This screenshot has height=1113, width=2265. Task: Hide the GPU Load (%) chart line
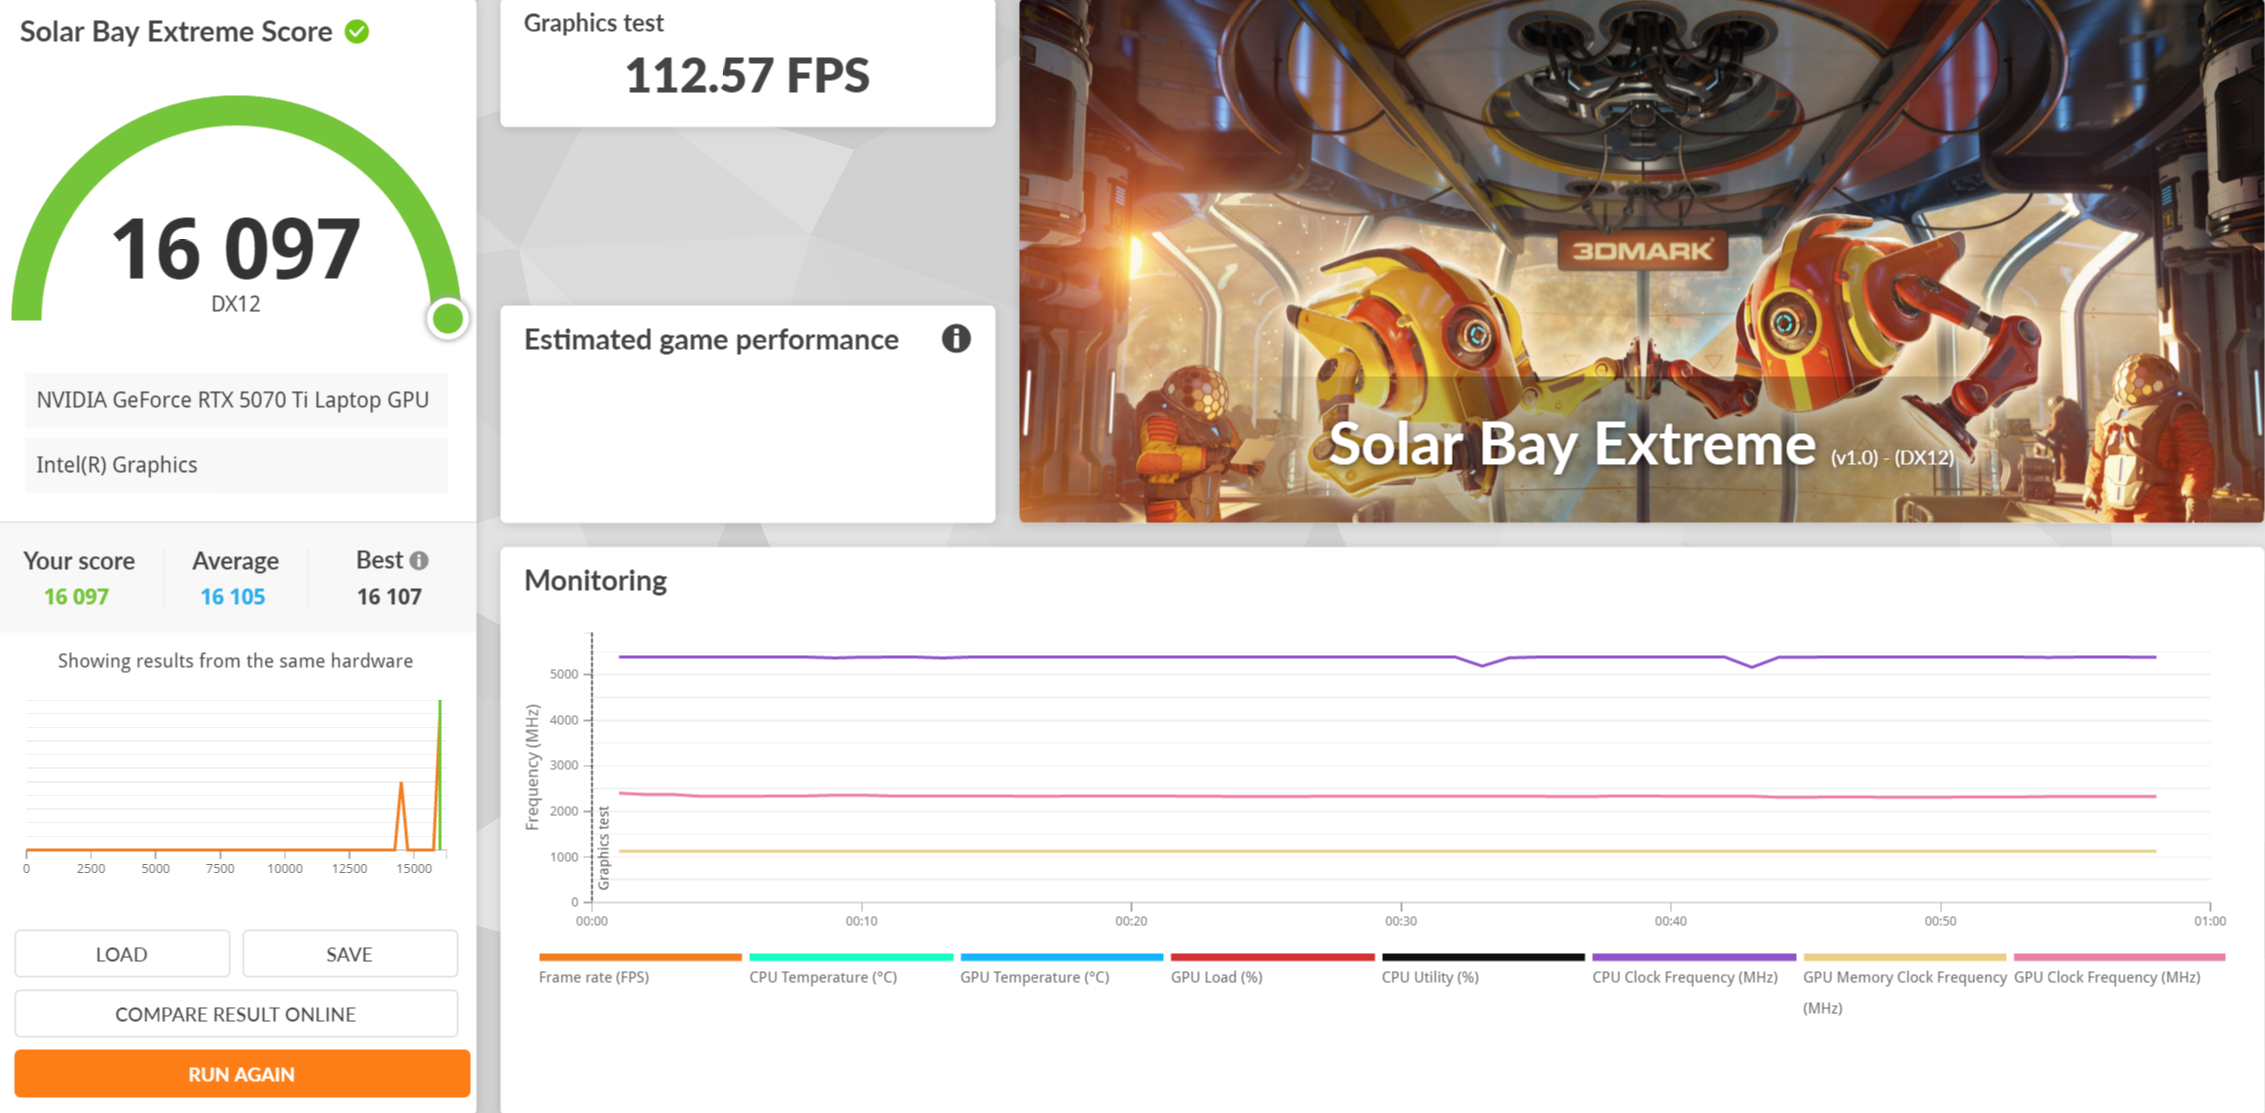(1217, 977)
